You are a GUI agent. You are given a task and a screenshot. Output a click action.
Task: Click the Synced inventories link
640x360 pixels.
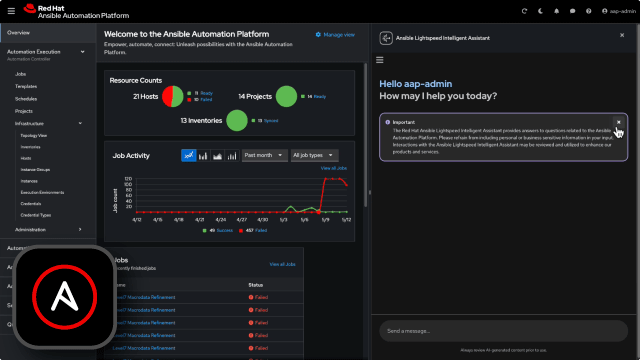point(271,121)
